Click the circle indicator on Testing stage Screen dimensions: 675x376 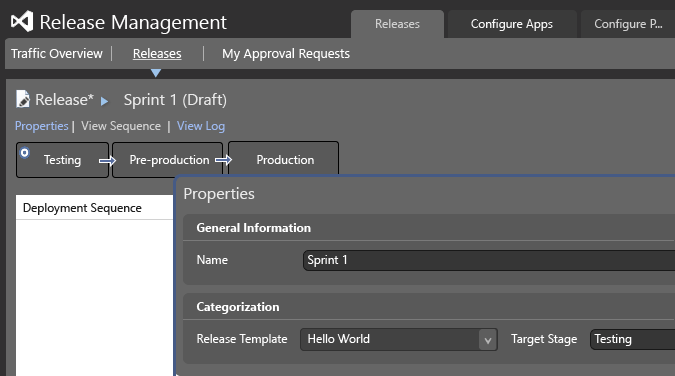(x=25, y=152)
